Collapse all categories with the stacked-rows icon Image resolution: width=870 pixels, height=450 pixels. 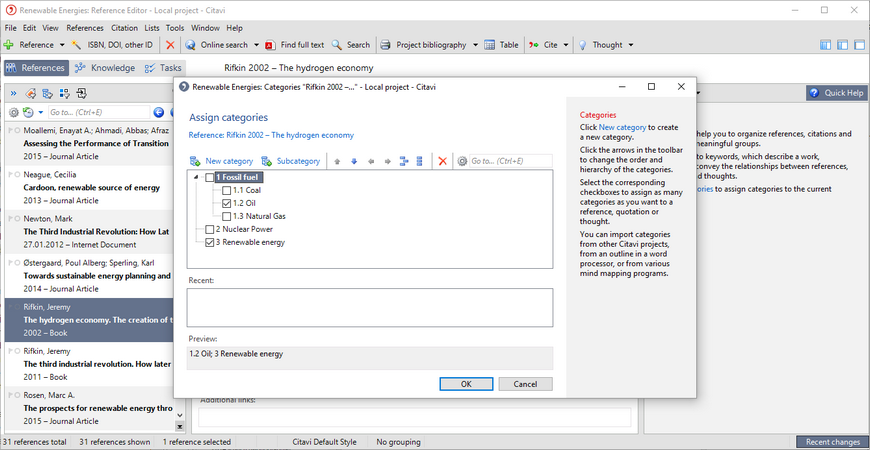click(419, 161)
